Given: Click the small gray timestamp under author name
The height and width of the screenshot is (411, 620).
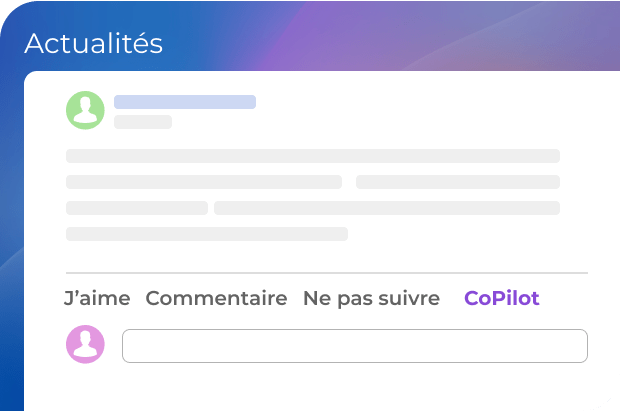Looking at the screenshot, I should pos(143,122).
